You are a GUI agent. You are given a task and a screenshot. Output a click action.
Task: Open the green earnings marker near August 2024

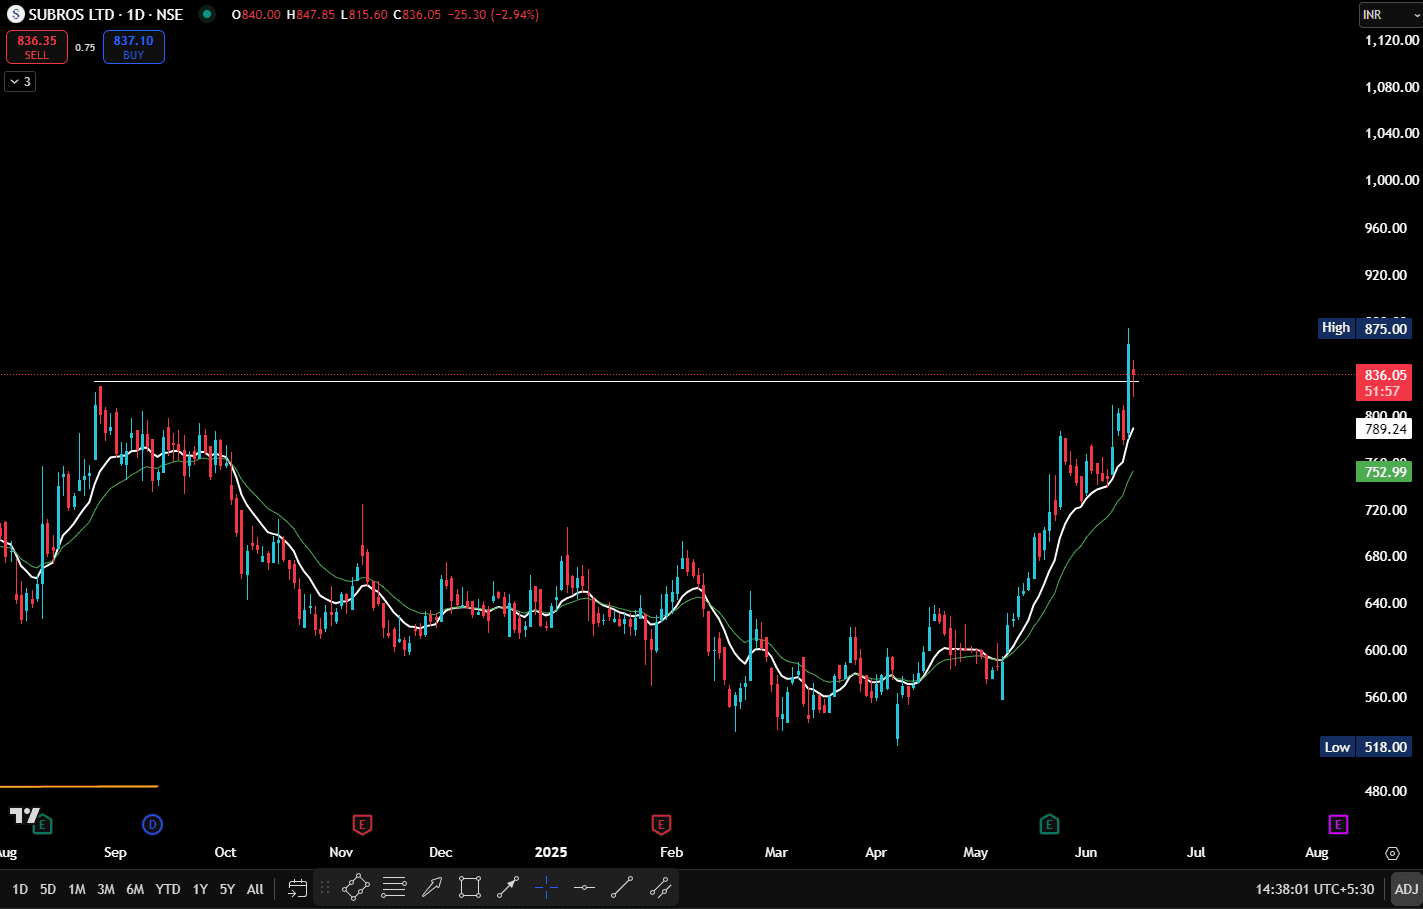coord(42,824)
